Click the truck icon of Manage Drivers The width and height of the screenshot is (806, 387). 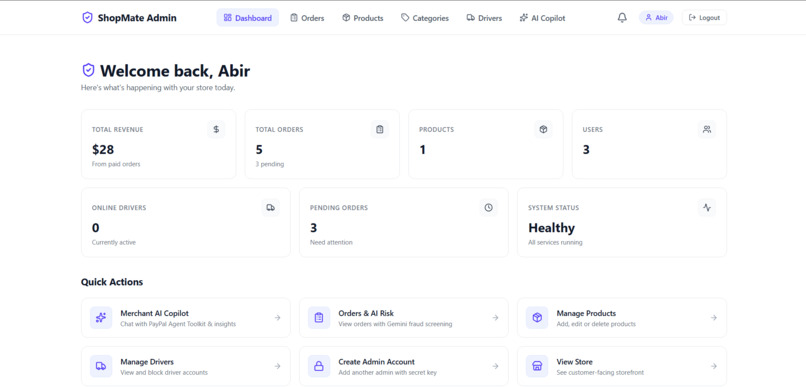coord(101,366)
